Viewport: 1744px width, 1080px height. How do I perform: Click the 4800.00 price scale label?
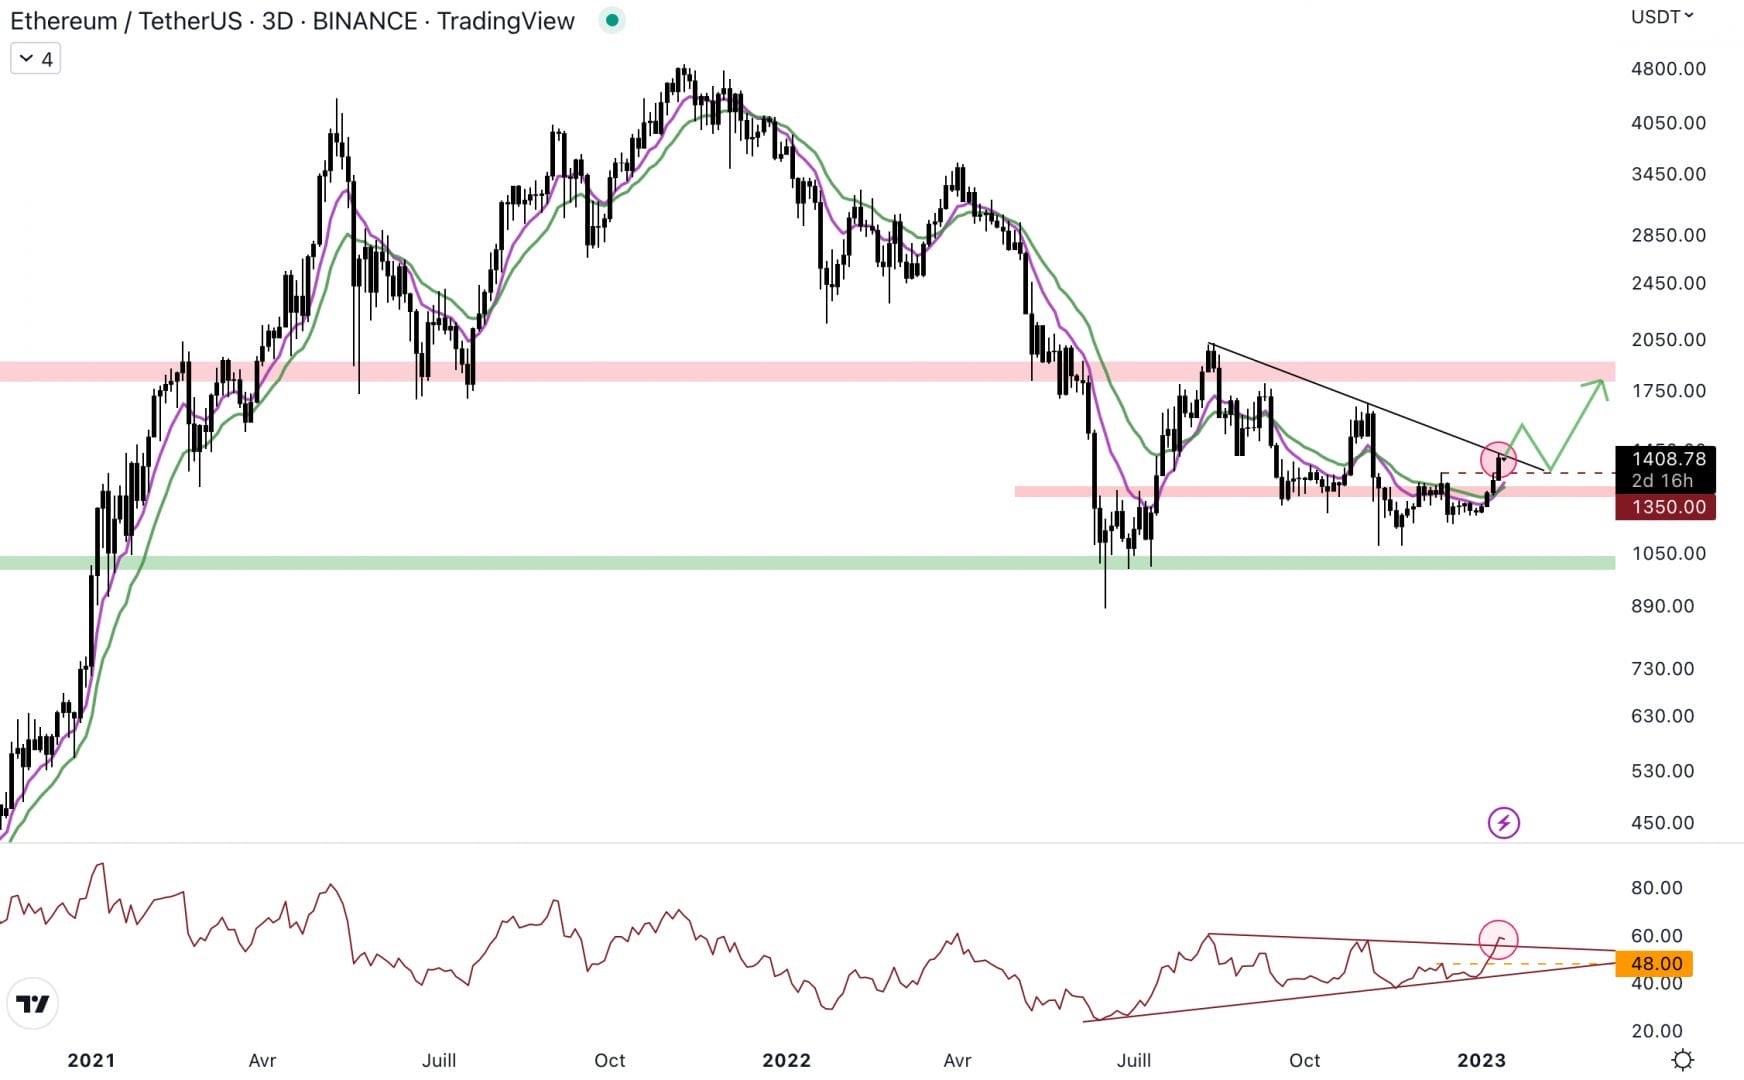pyautogui.click(x=1668, y=69)
